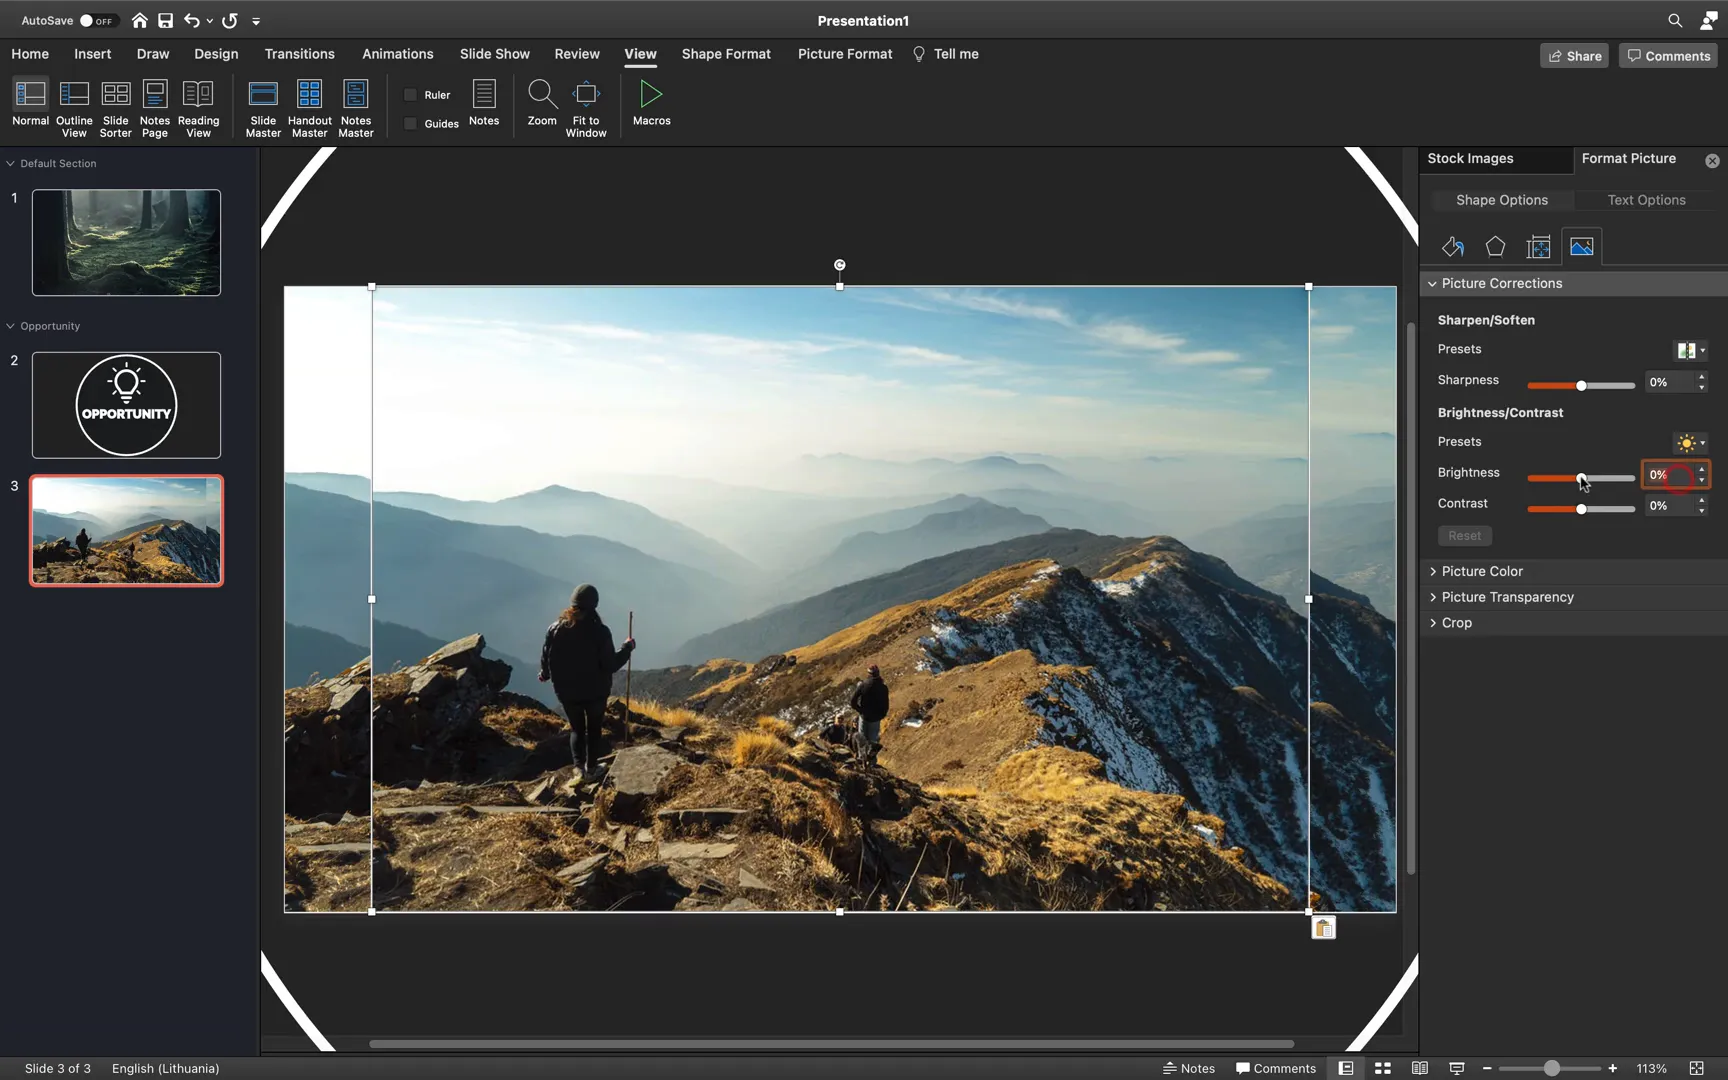The width and height of the screenshot is (1728, 1080).
Task: Open Slide Master view
Action: point(263,108)
